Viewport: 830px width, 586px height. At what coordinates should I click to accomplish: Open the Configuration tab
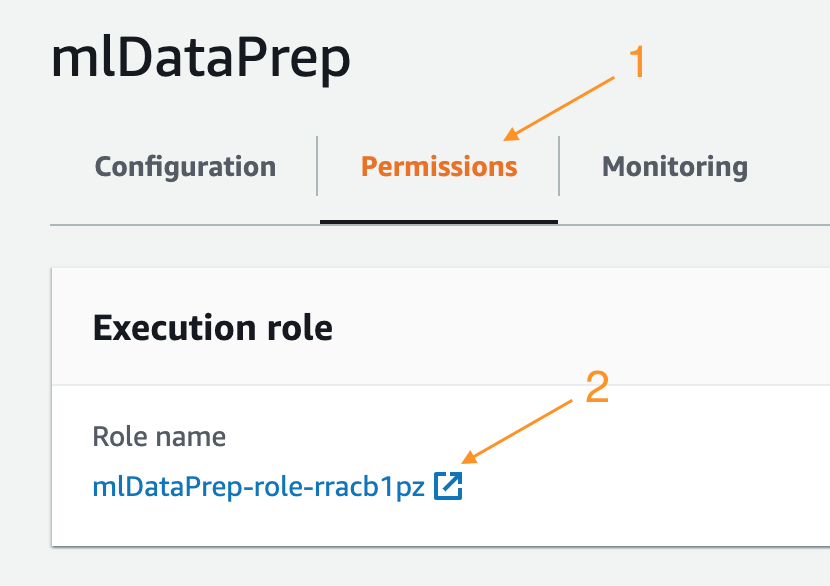[x=185, y=167]
